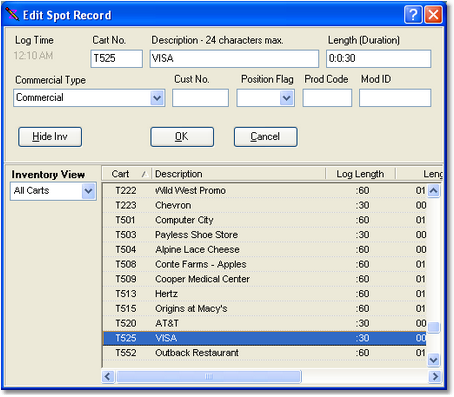This screenshot has height=397, width=454.
Task: Click the horizontal scrollbar thumb
Action: point(209,377)
